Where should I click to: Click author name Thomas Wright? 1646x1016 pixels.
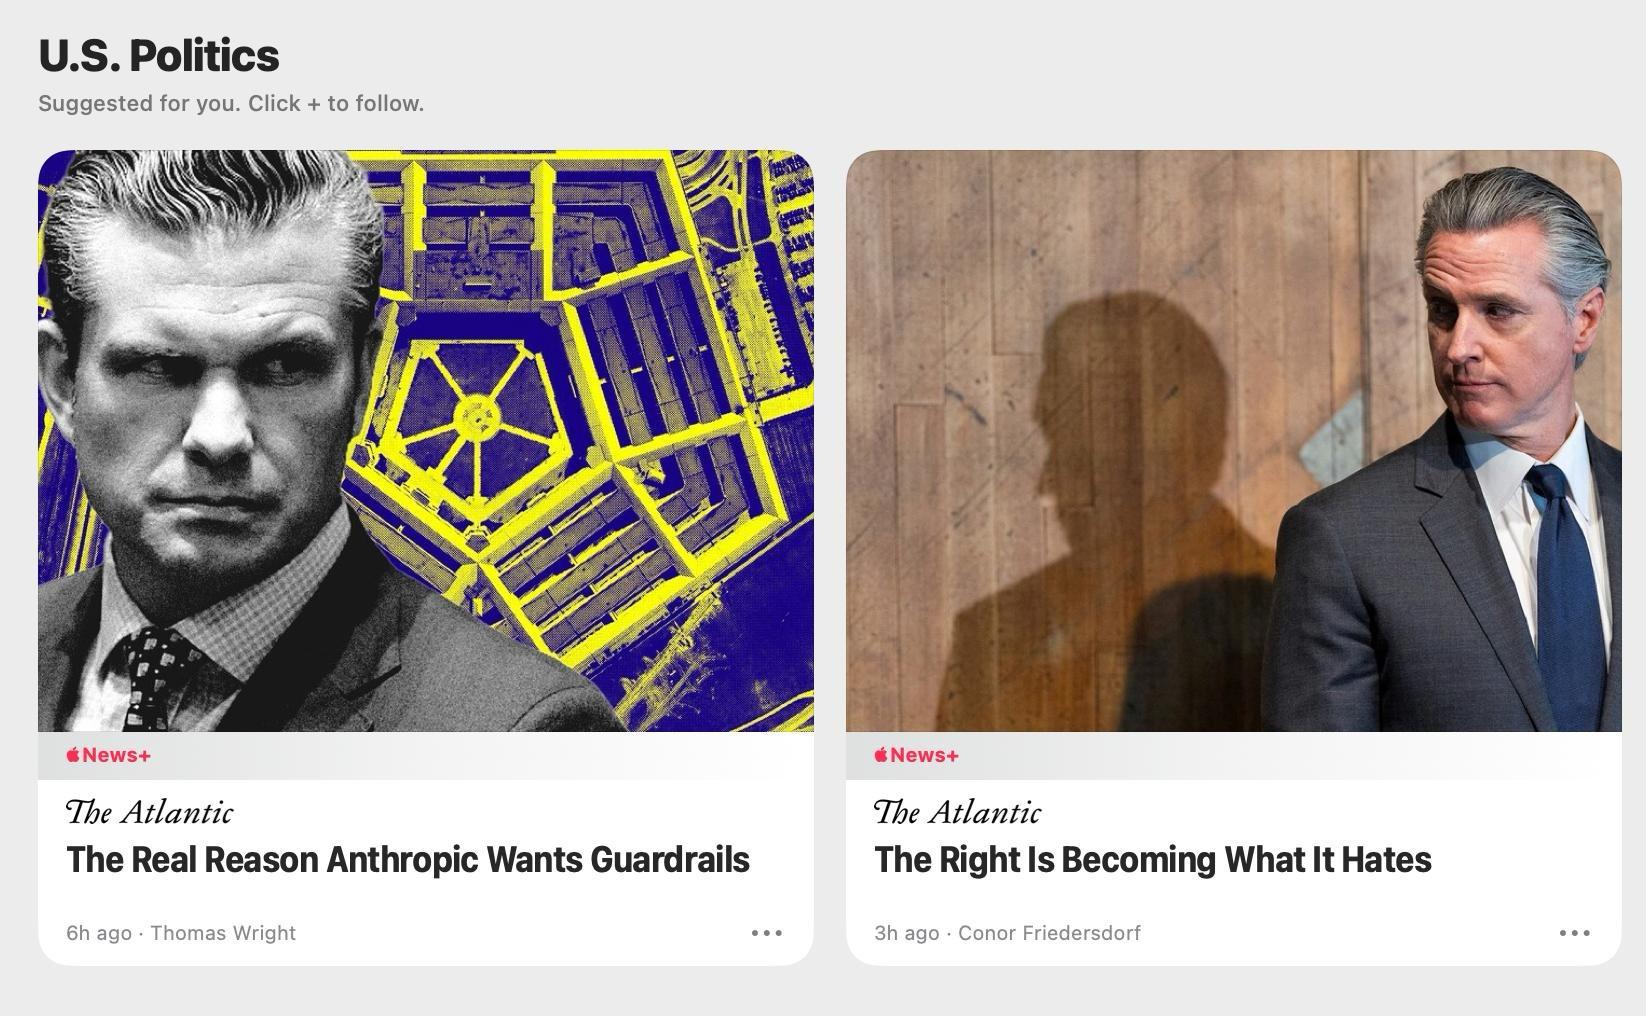coord(223,933)
